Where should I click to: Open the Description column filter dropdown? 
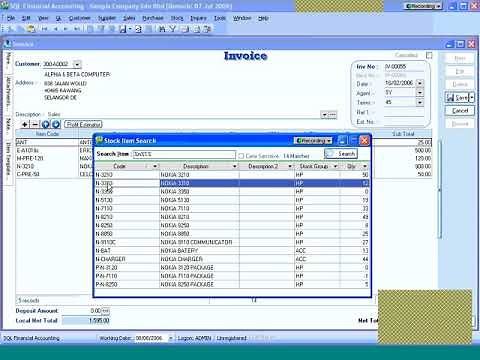tap(235, 166)
